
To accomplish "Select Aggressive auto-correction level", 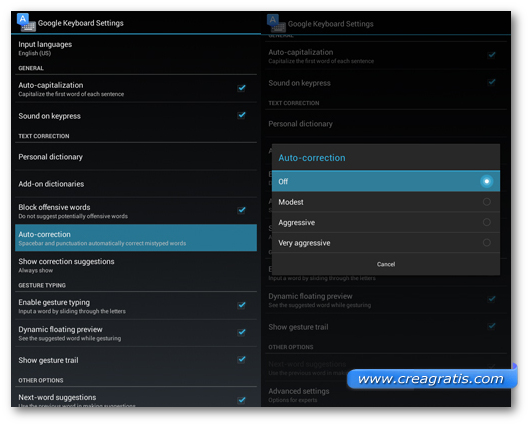I will [386, 222].
